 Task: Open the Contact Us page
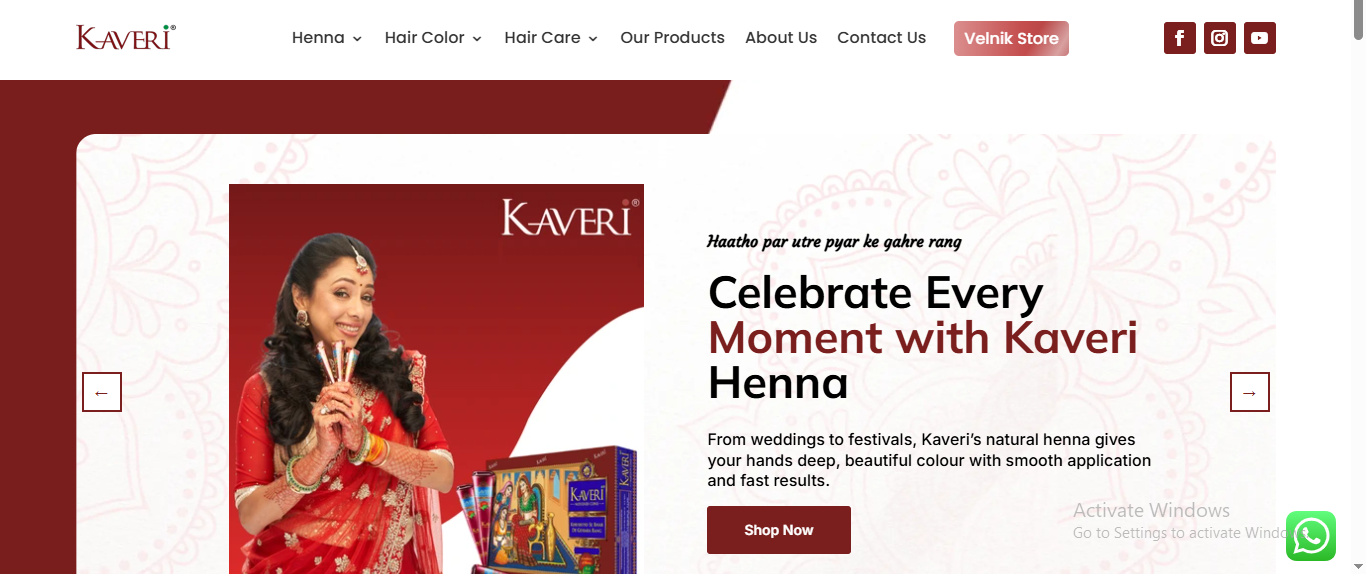(x=881, y=38)
